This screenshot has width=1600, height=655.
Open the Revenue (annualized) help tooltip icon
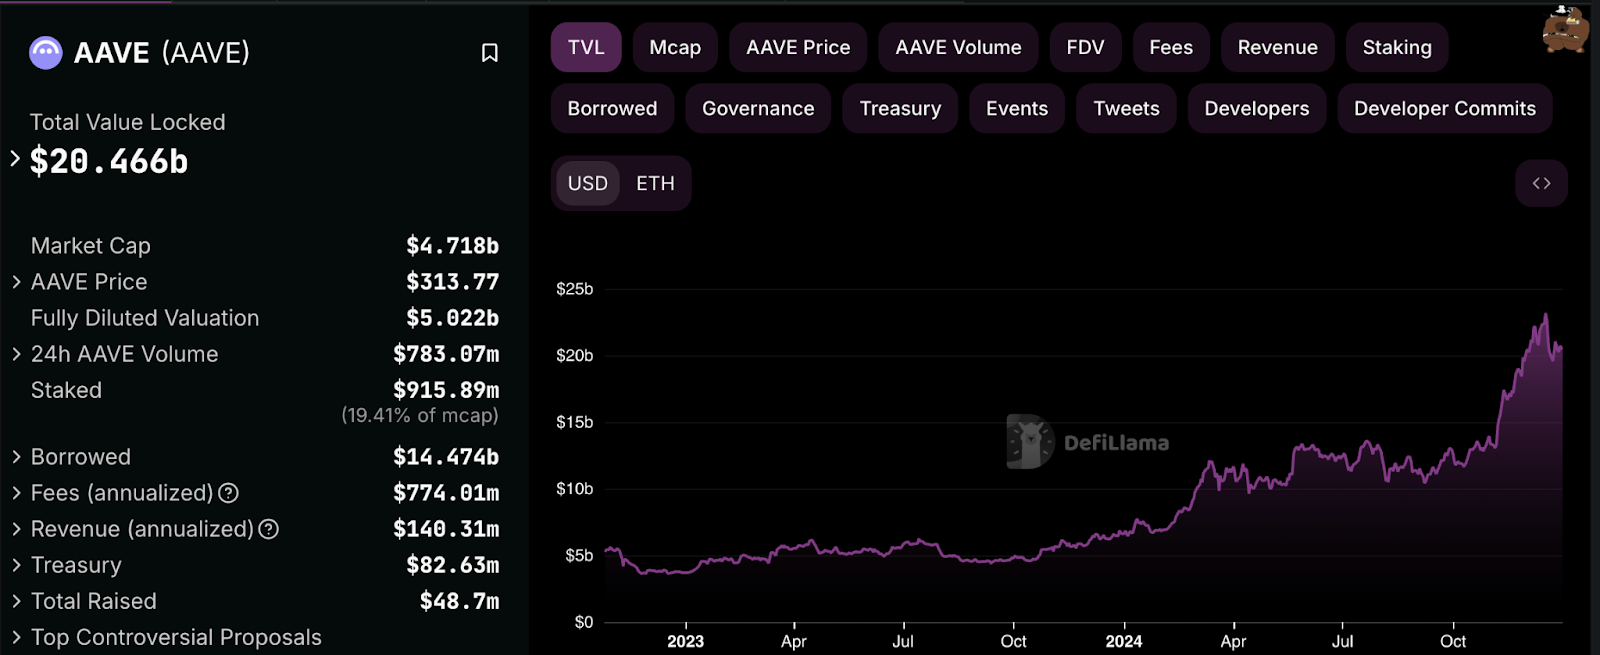click(268, 529)
